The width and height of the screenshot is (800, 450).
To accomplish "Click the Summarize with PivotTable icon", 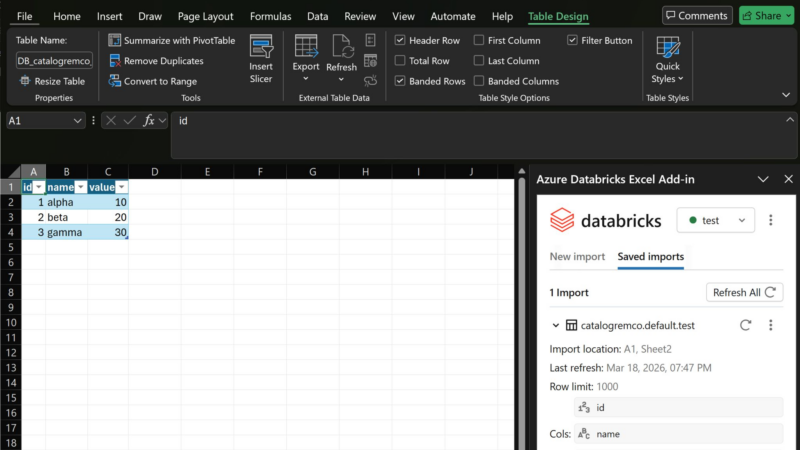I will coord(114,40).
